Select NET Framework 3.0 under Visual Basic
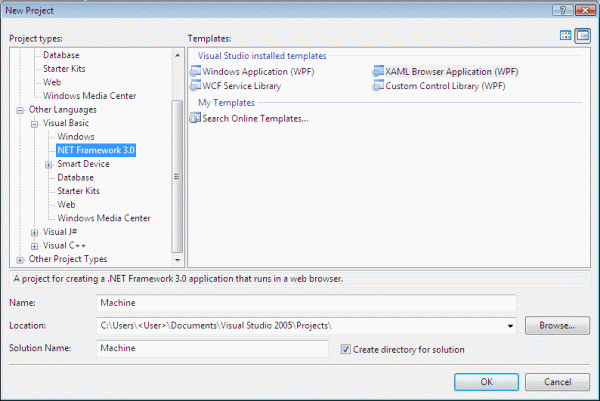 96,150
